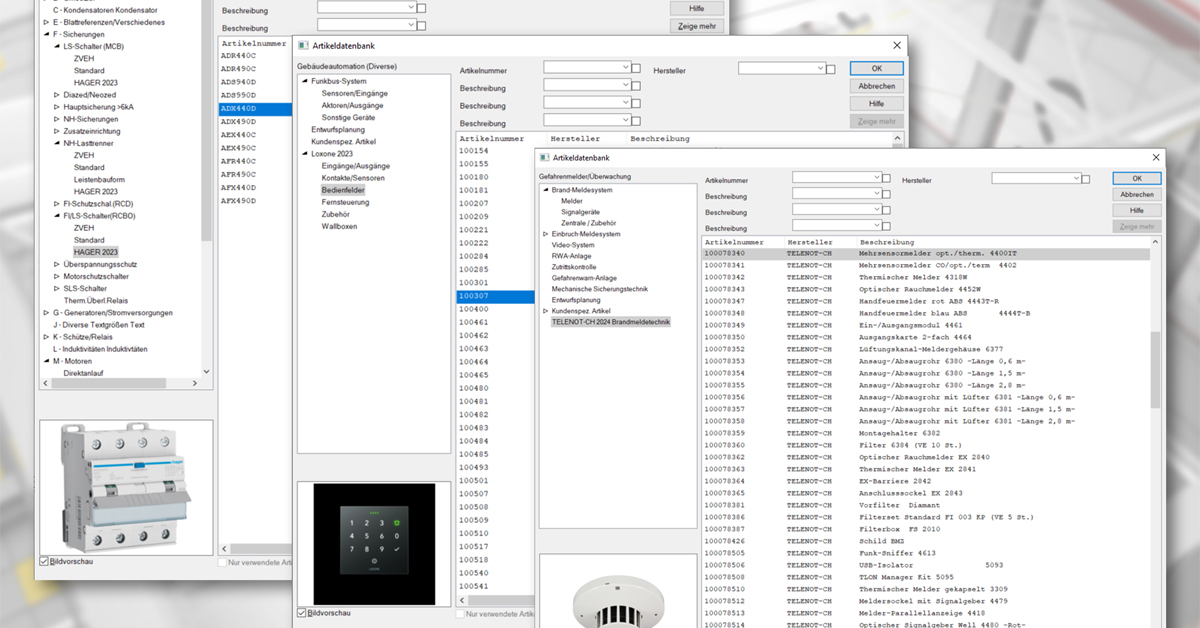Open the Hersteller dropdown in Gebäudeautomation window
Image resolution: width=1200 pixels, height=628 pixels.
click(819, 67)
